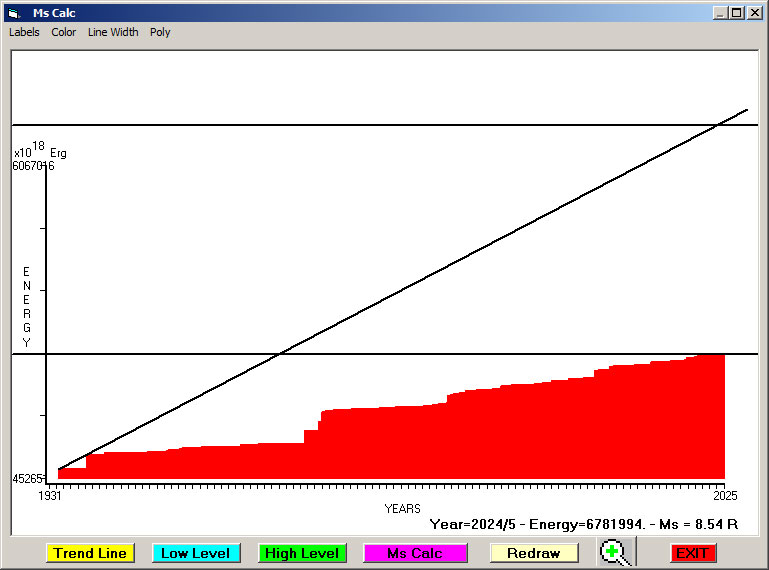769x570 pixels.
Task: Open the Labels menu
Action: coord(24,32)
